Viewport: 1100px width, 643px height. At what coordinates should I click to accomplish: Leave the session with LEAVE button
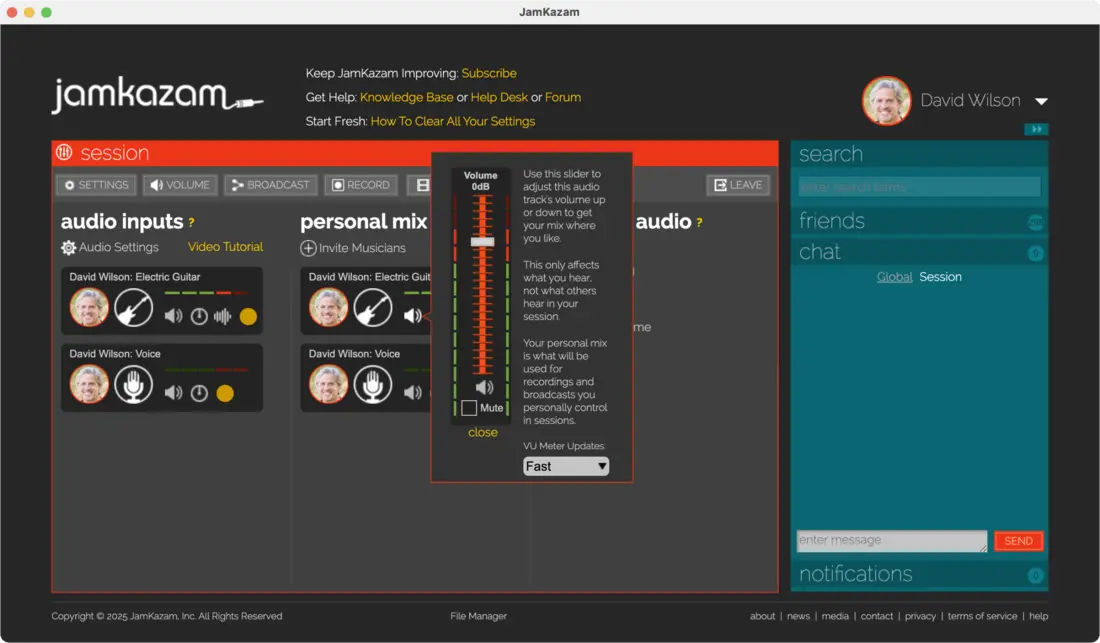738,185
